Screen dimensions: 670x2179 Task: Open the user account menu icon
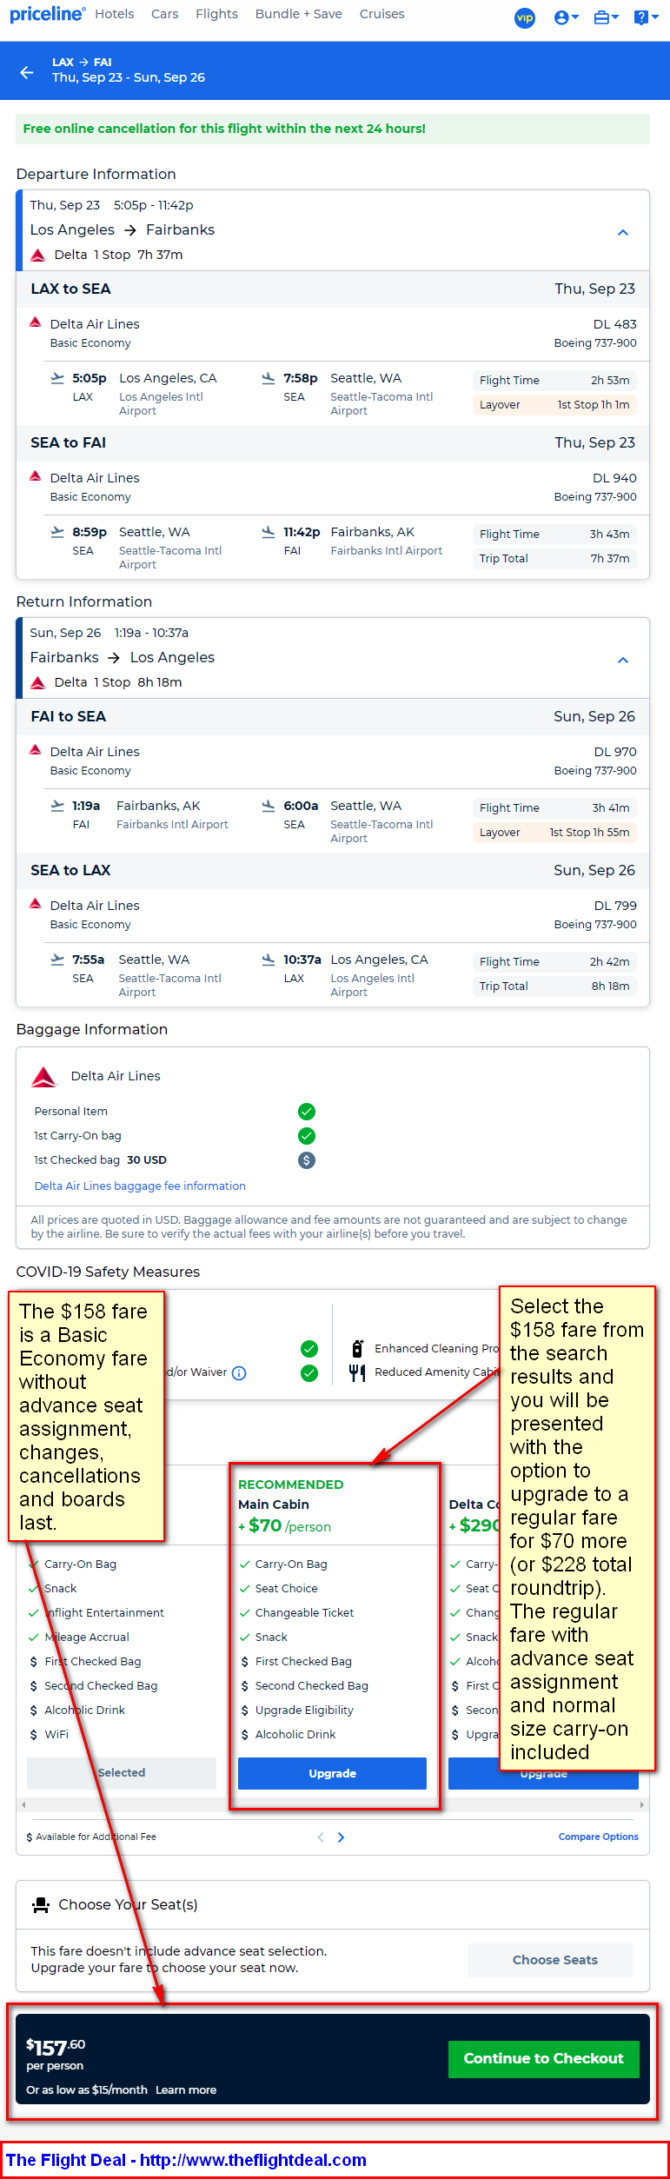pyautogui.click(x=566, y=17)
